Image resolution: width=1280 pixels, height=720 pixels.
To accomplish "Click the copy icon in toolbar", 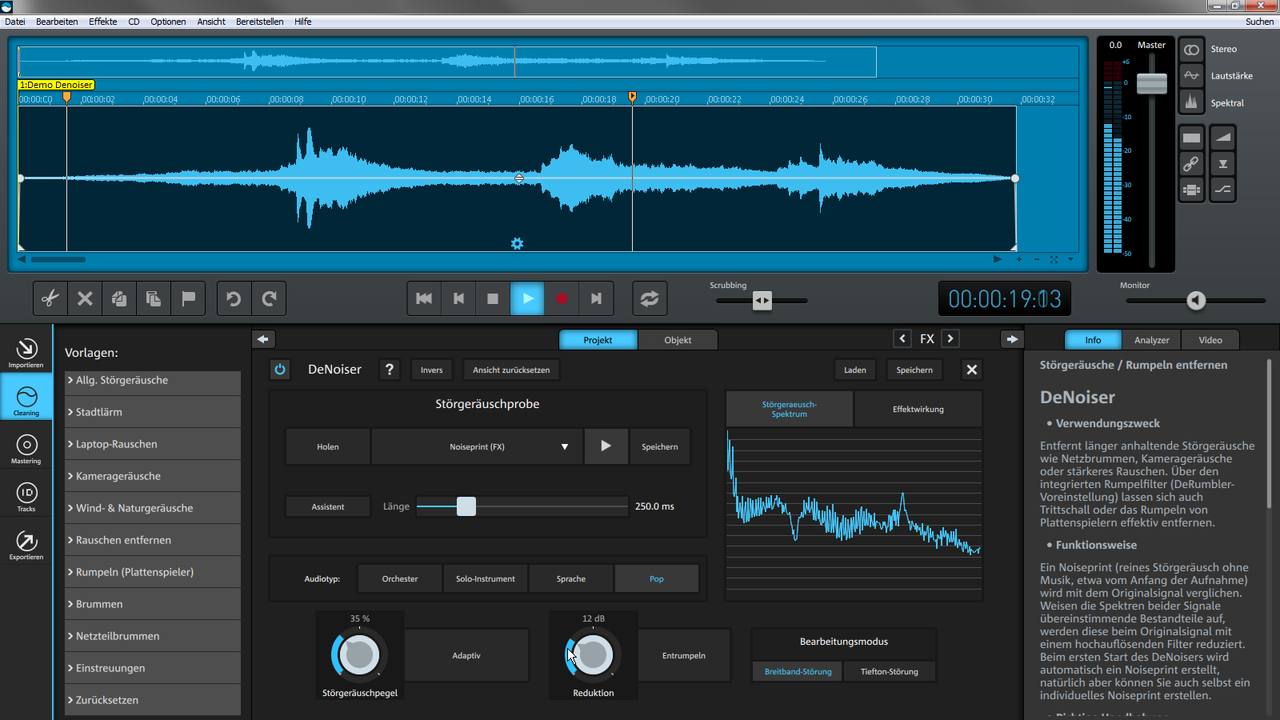I will point(119,298).
